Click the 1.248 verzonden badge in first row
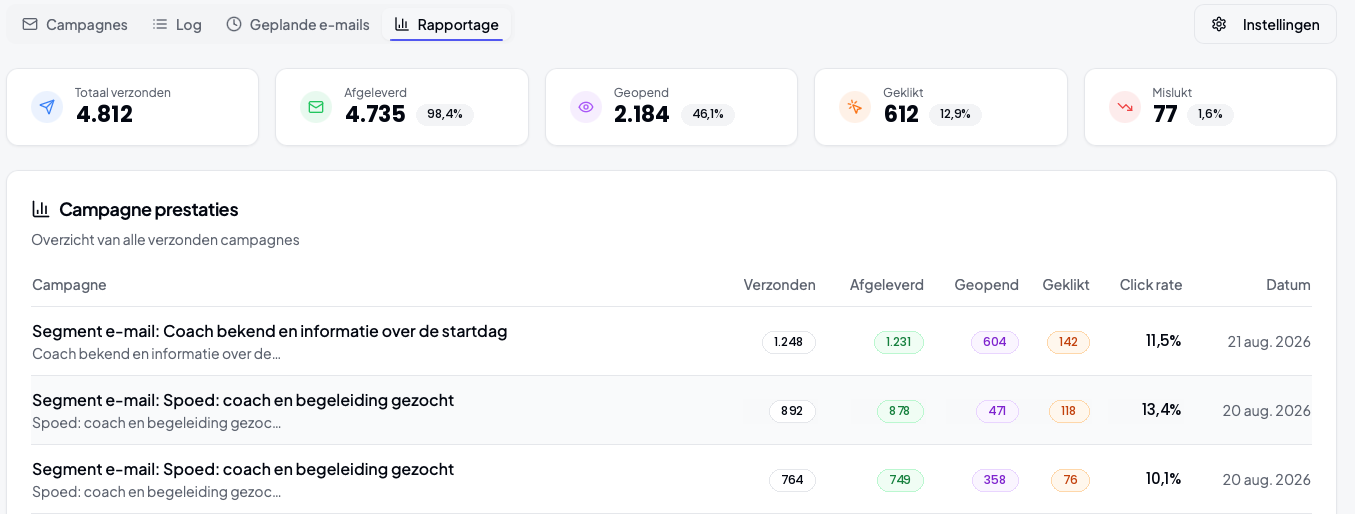The height and width of the screenshot is (514, 1355). click(x=789, y=342)
